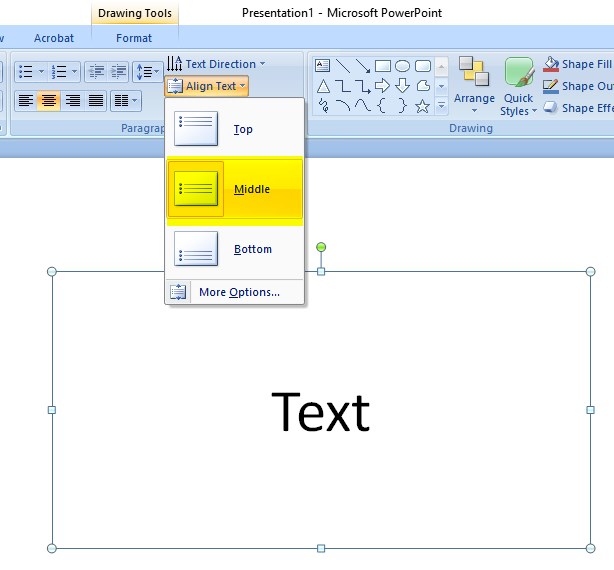Click the Numbering list icon
Screen dimensions: 614x570
click(59, 72)
